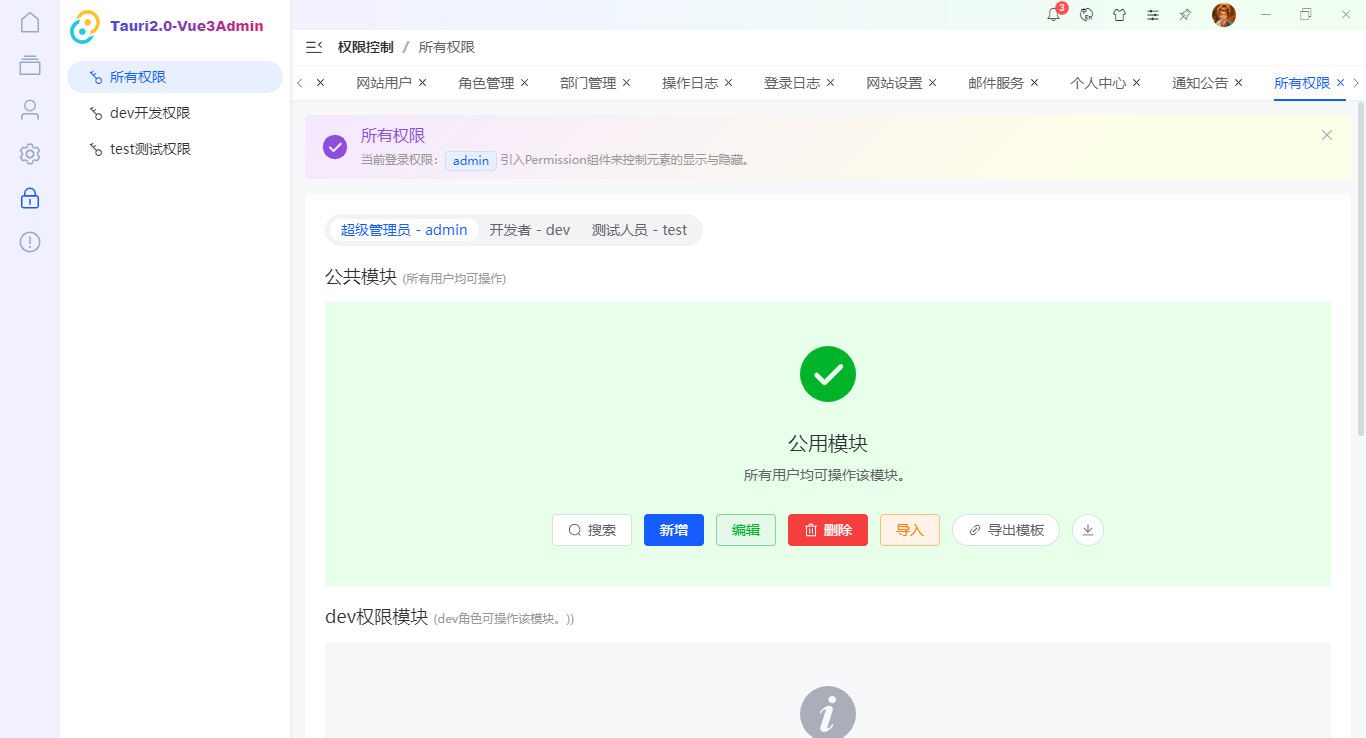This screenshot has width=1366, height=738.
Task: Switch to the 角色管理 tab
Action: coord(487,83)
